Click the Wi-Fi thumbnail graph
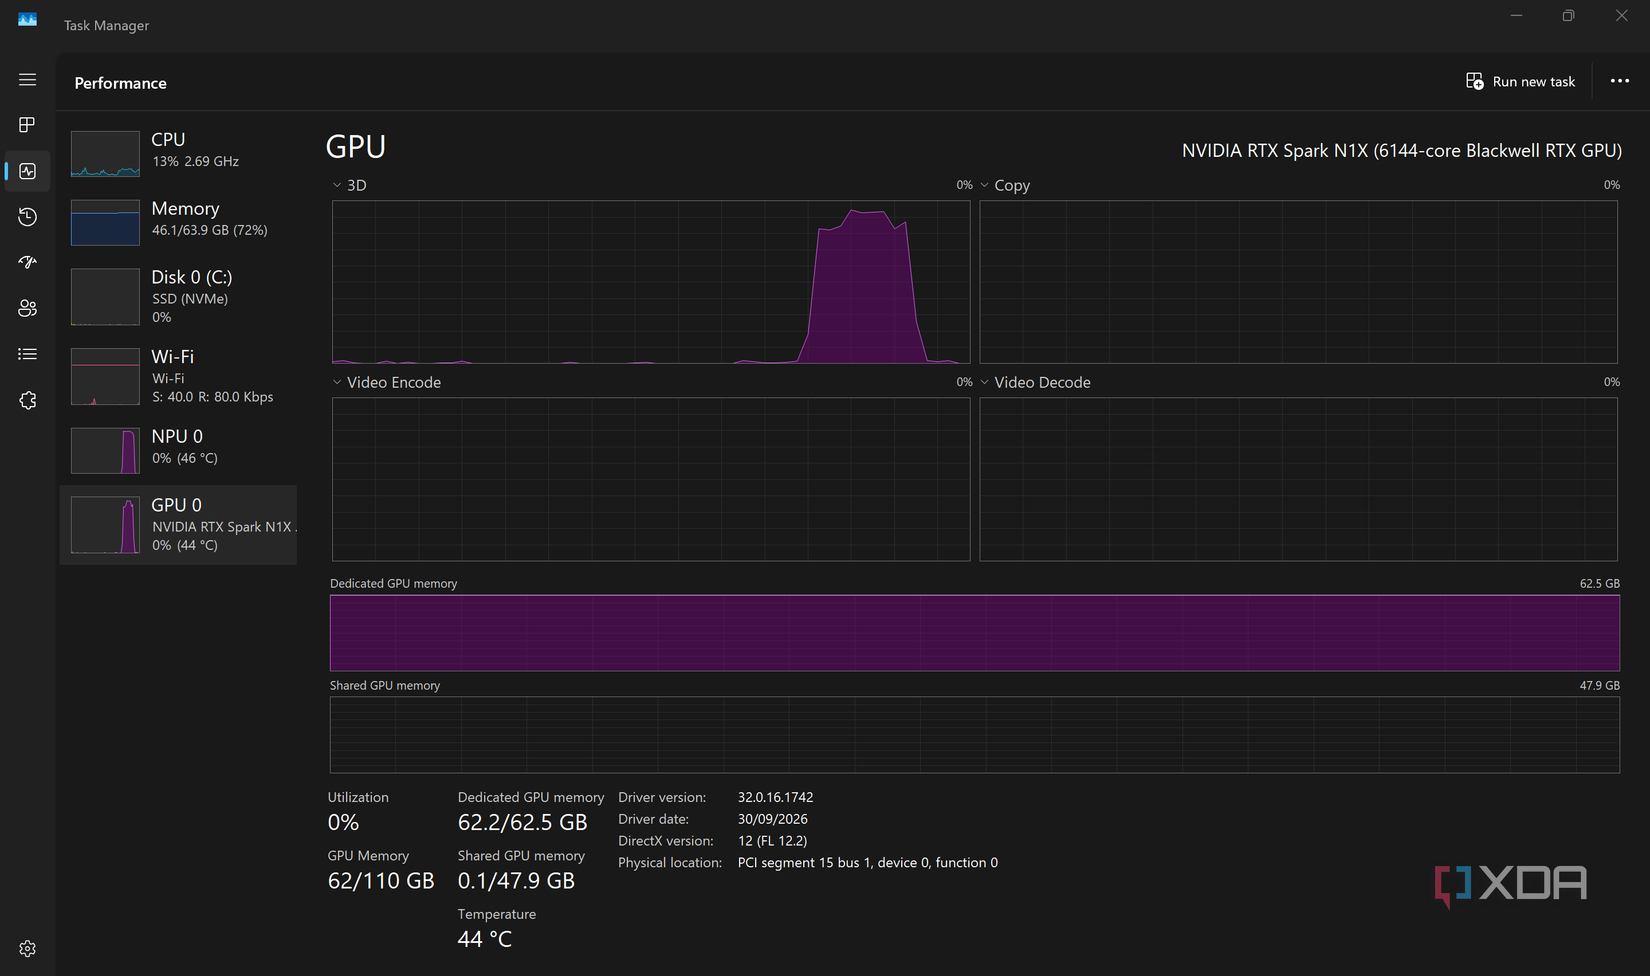 (x=105, y=377)
